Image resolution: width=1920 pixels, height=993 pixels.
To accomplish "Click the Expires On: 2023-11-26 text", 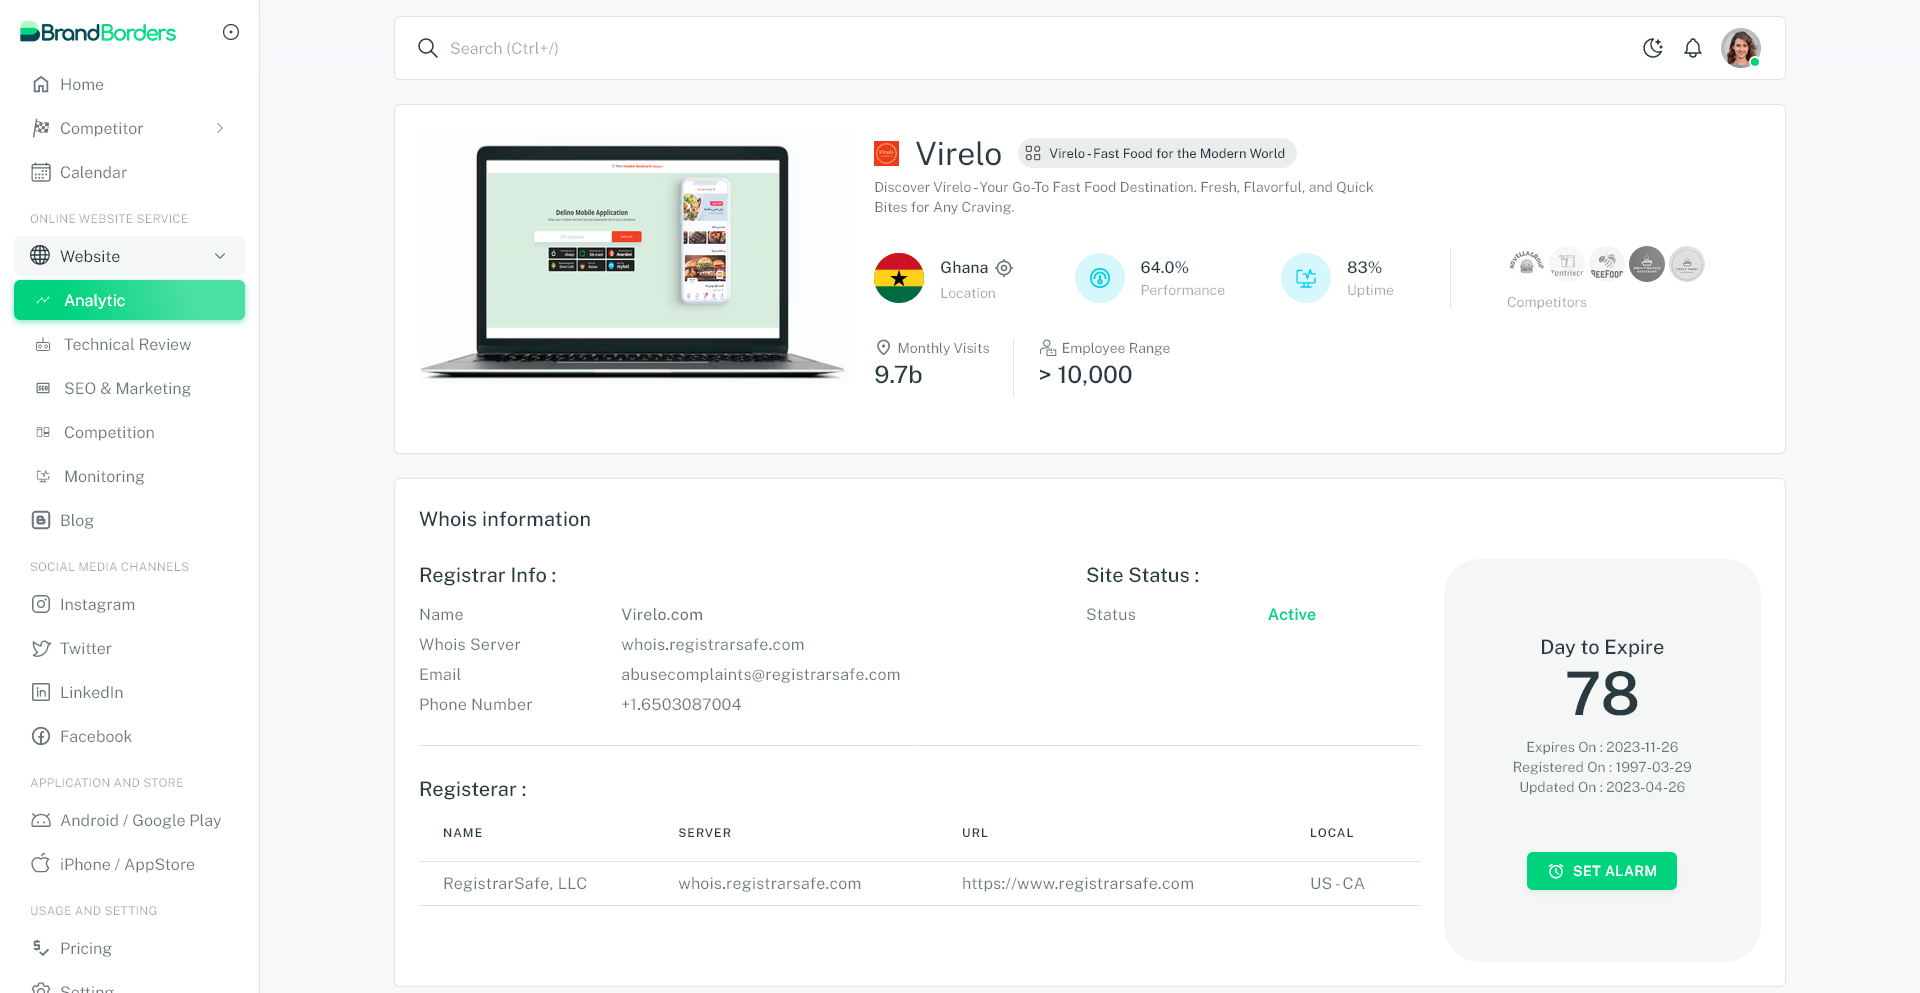I will [1602, 747].
